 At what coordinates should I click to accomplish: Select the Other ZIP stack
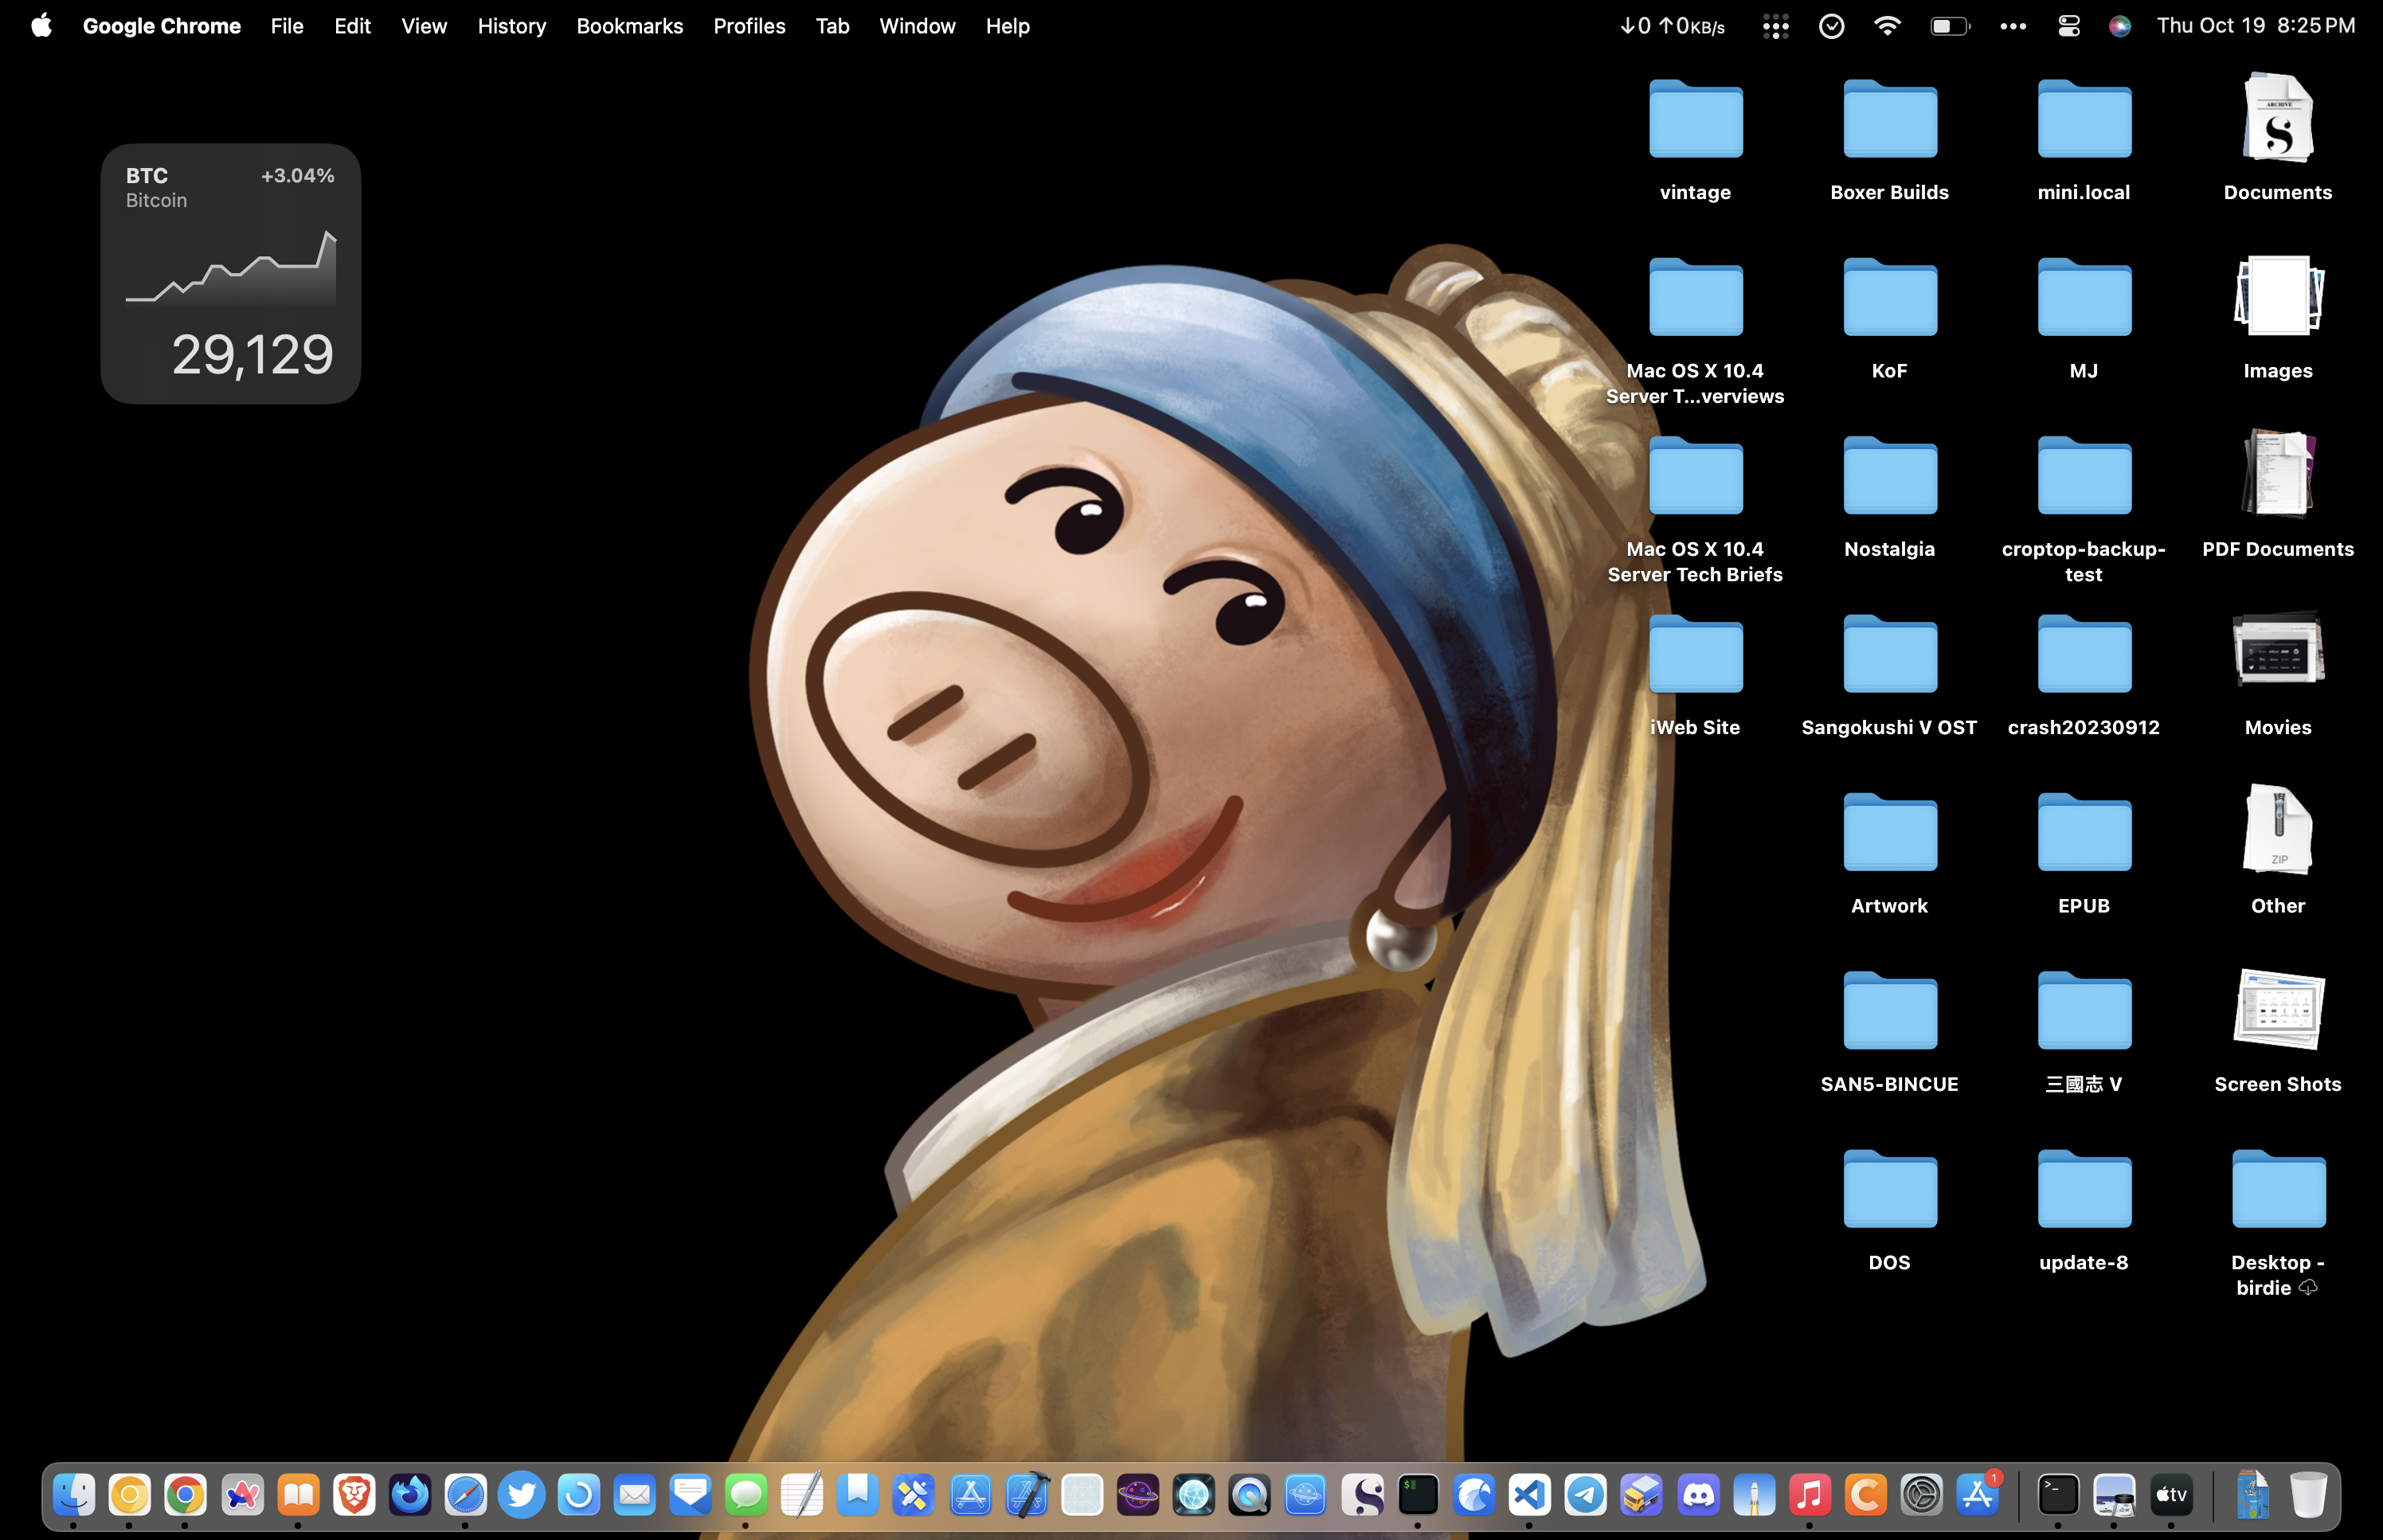pos(2277,830)
